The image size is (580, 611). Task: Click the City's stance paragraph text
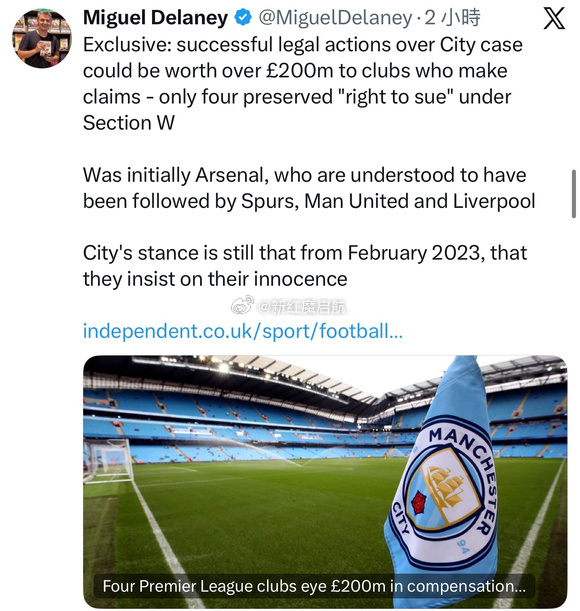pyautogui.click(x=305, y=266)
